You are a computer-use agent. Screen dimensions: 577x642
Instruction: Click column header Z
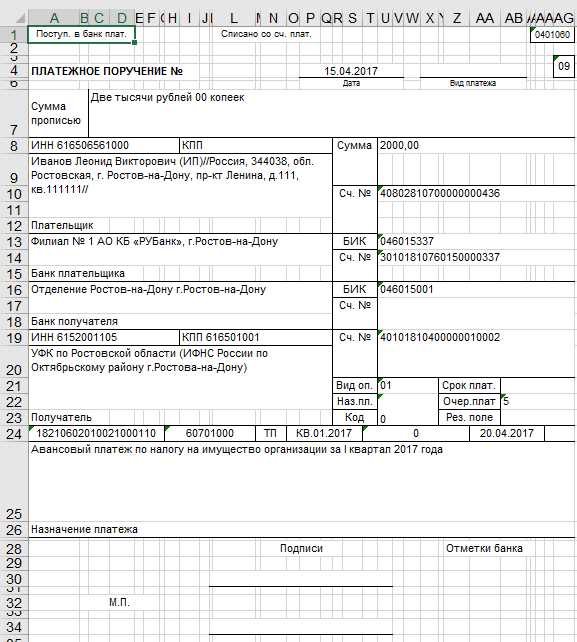[457, 18]
